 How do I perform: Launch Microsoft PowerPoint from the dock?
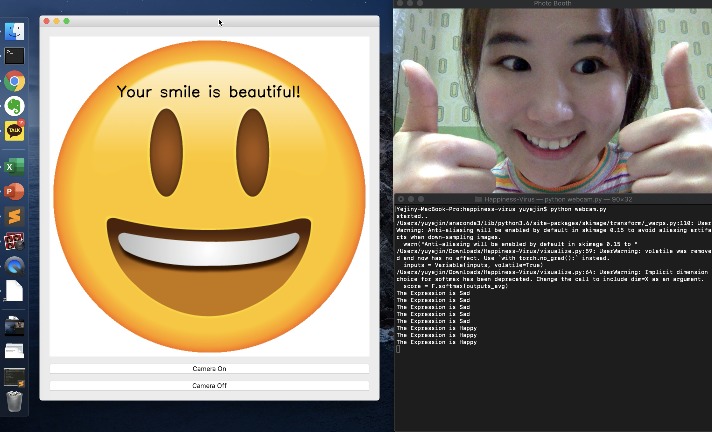[x=15, y=192]
